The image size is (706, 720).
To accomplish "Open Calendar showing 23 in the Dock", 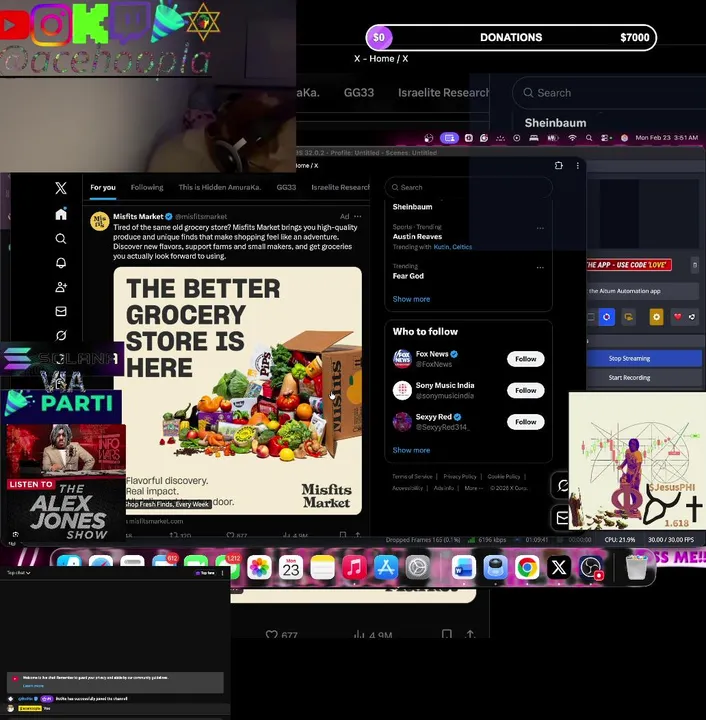I will tap(291, 568).
